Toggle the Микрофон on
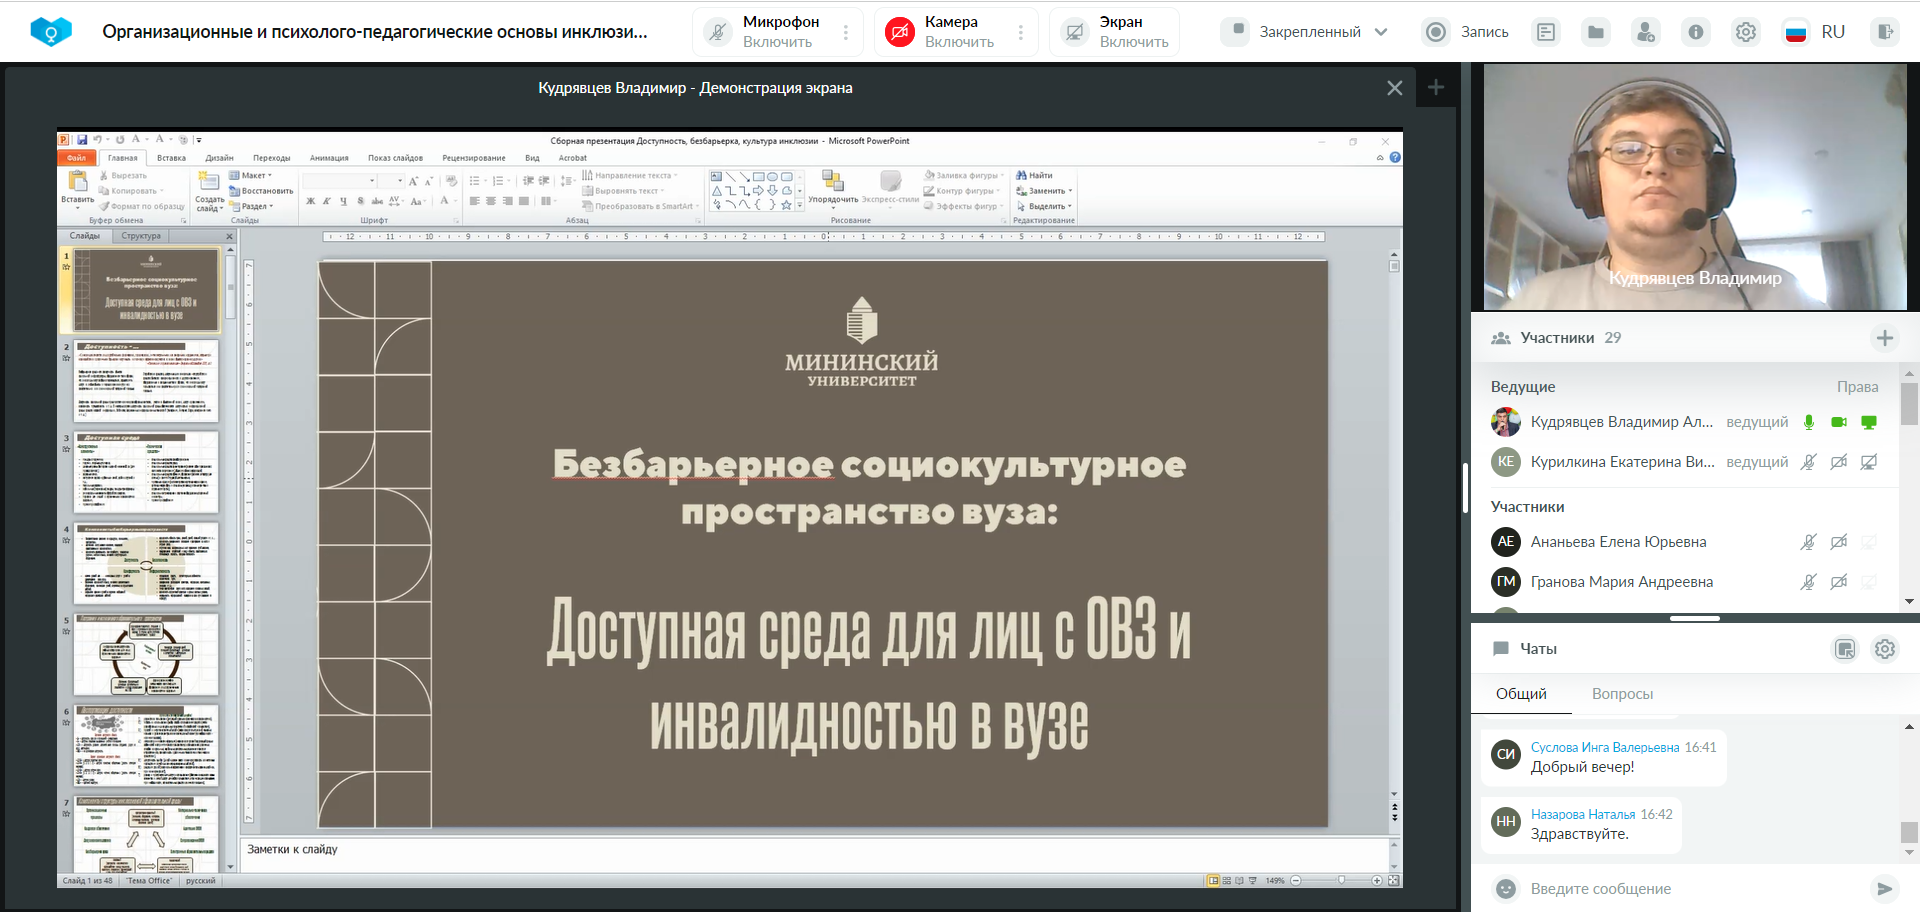Screen dimensions: 1920x912 click(718, 32)
